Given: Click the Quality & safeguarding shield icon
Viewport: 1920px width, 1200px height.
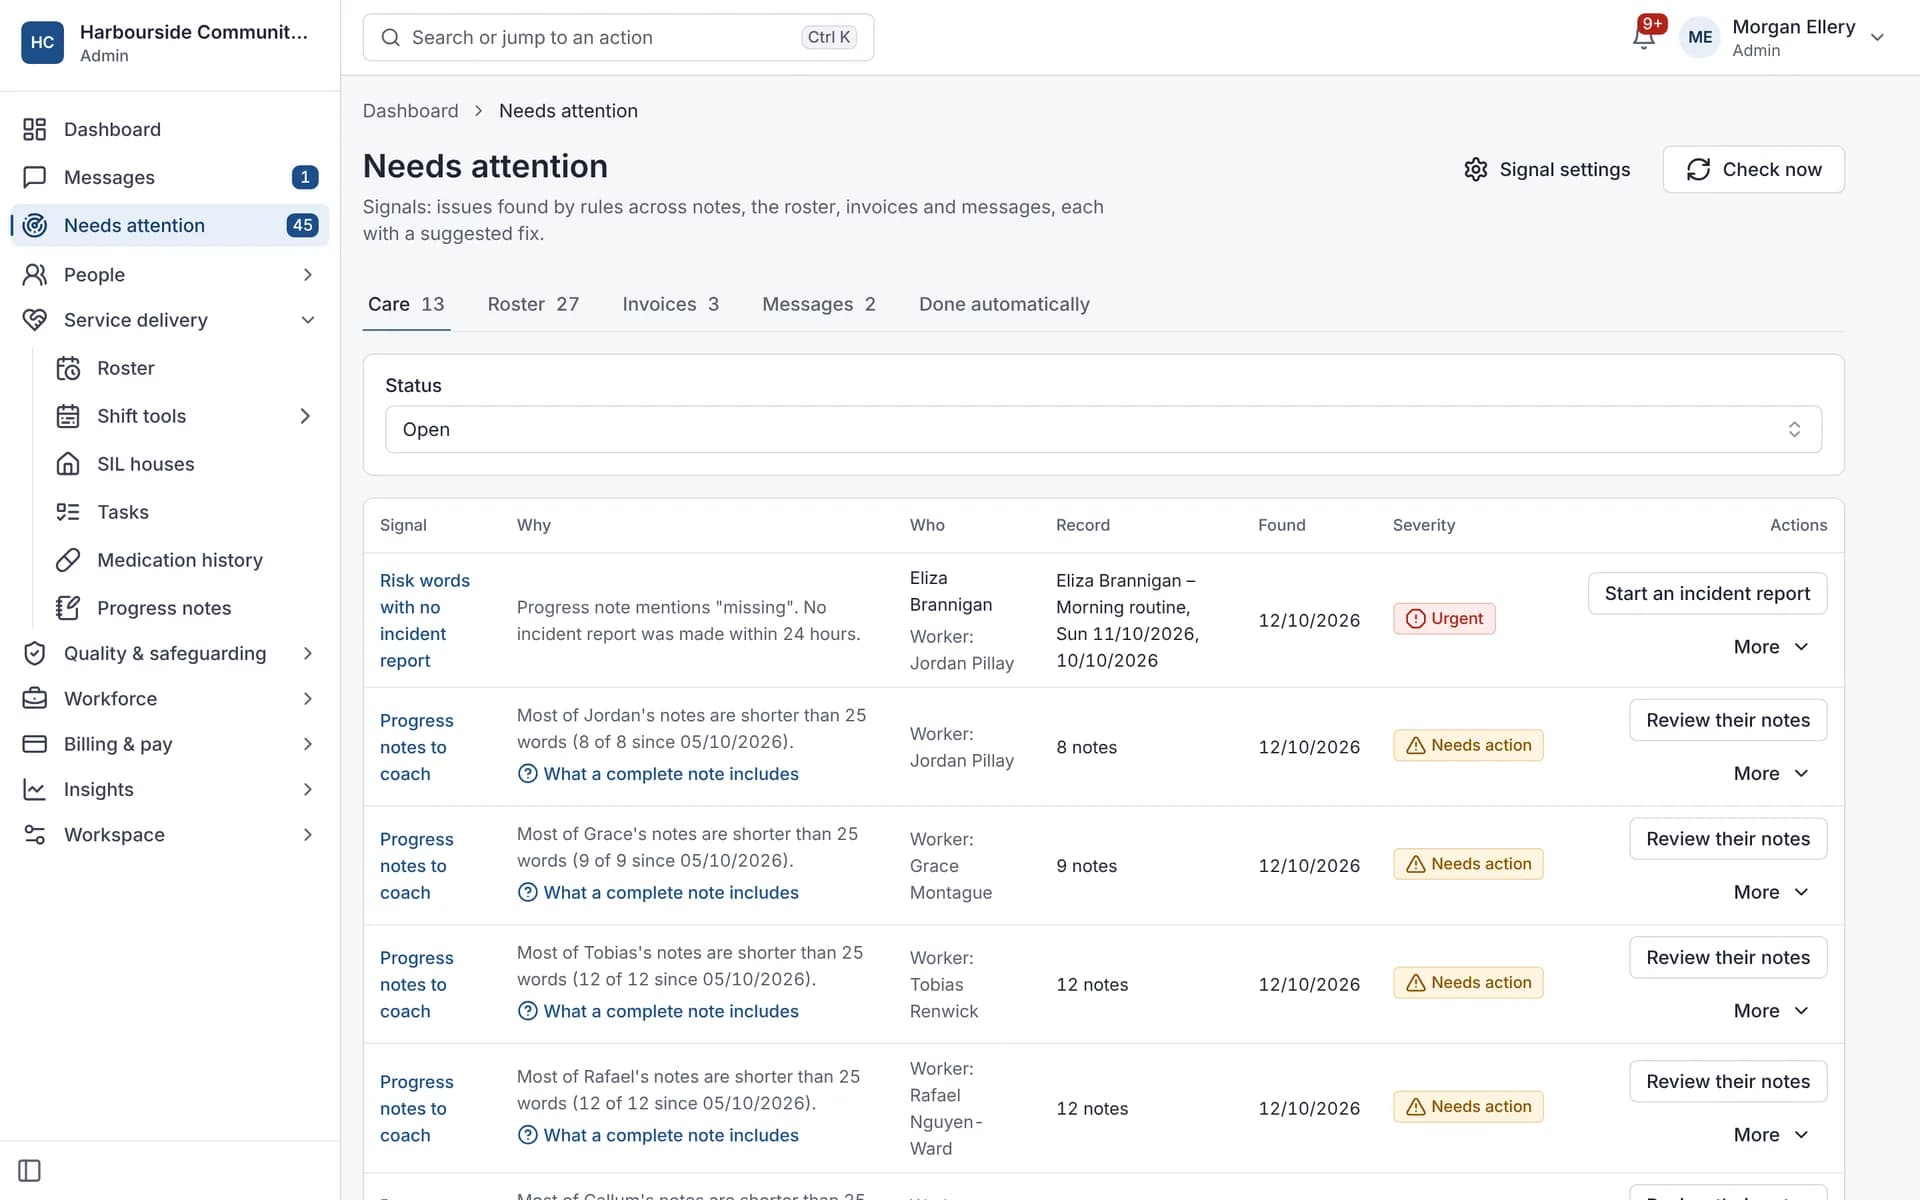Looking at the screenshot, I should [x=35, y=653].
